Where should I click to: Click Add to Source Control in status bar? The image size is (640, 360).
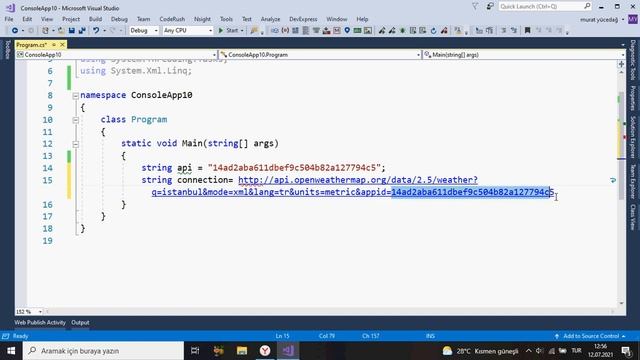591,336
